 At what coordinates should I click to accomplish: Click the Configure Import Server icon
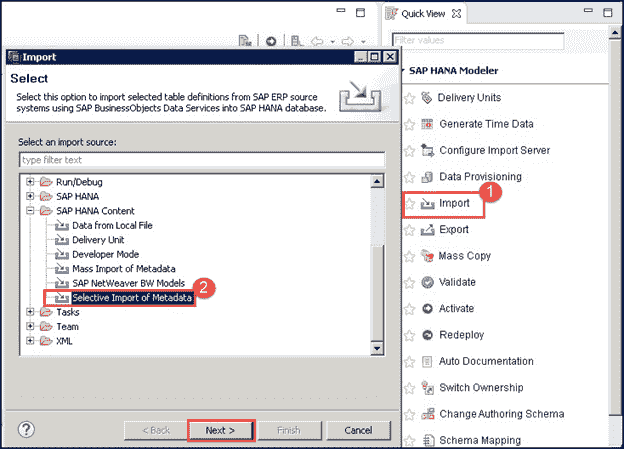(427, 150)
